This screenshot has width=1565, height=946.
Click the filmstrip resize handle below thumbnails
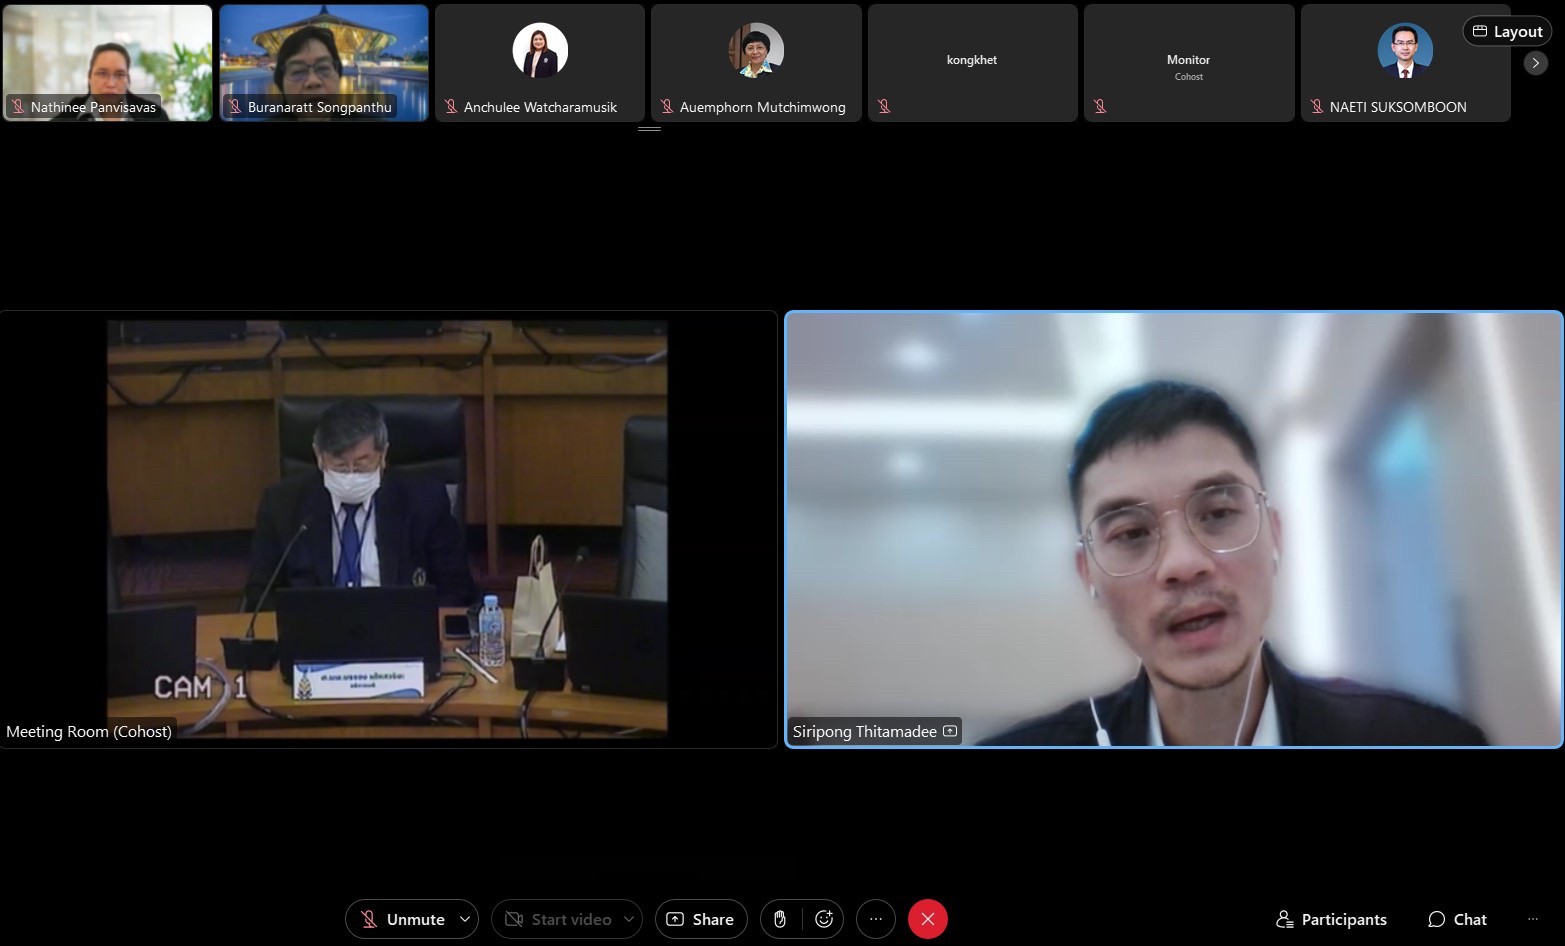pos(649,129)
